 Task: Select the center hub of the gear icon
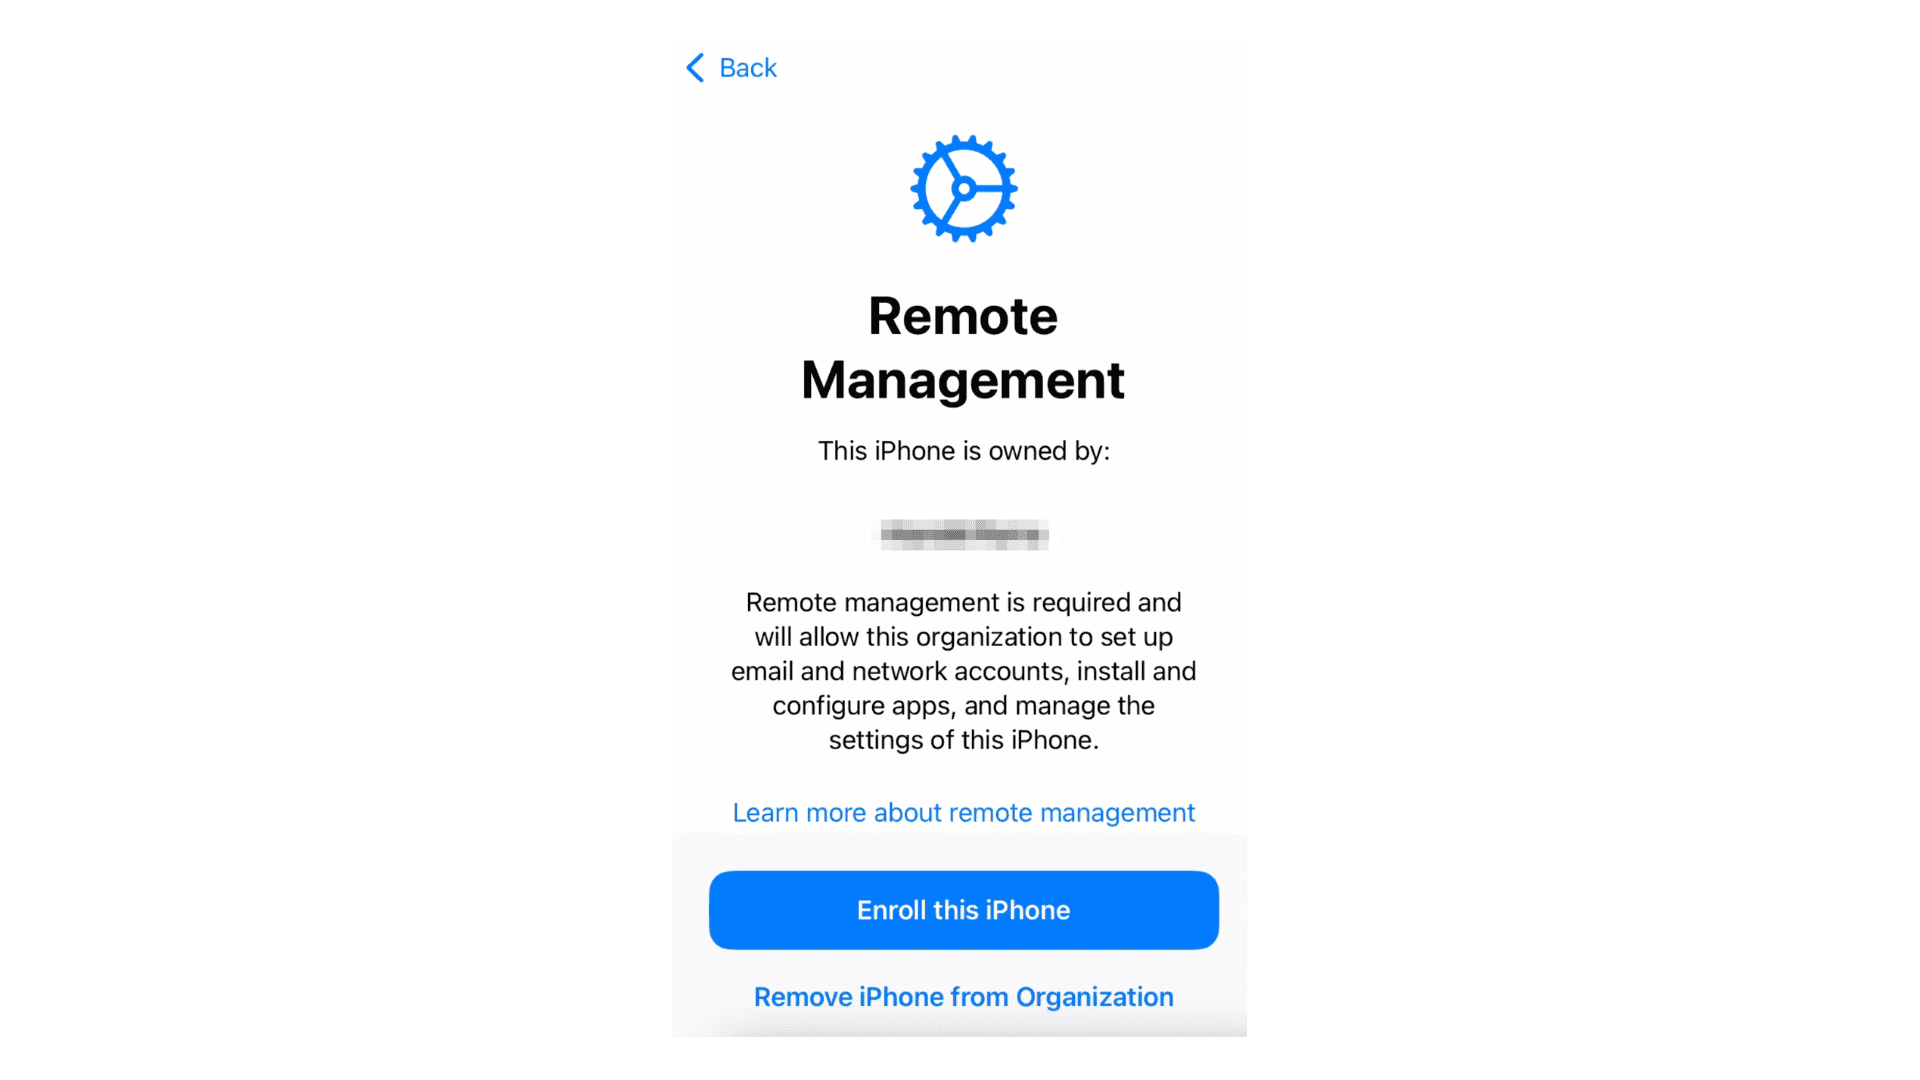point(964,188)
